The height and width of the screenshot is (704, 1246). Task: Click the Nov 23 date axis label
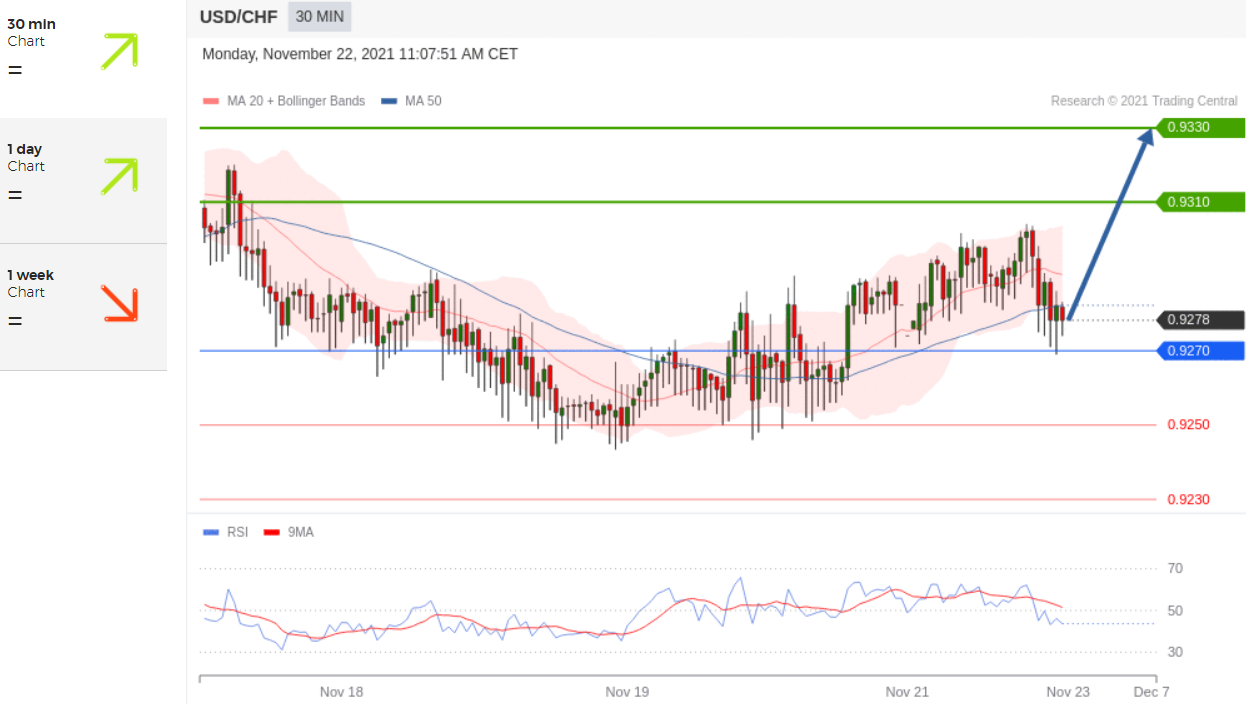pos(1068,692)
